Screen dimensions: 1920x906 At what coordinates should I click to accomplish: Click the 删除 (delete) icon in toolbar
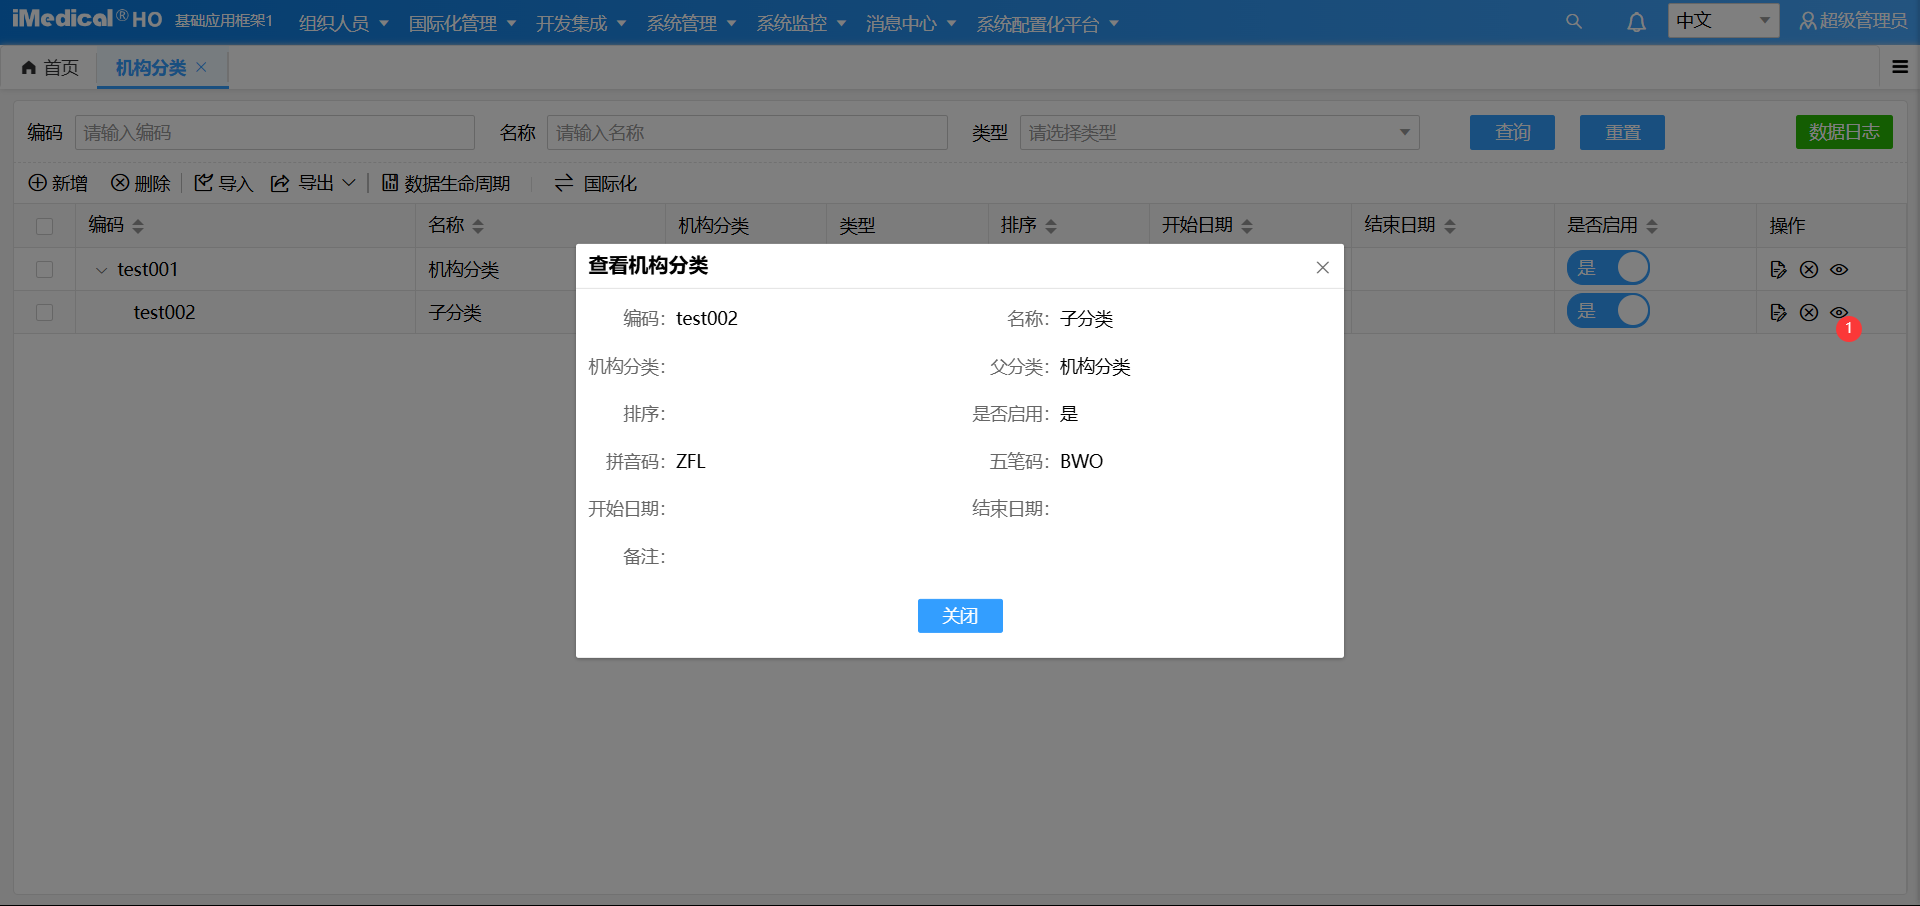click(x=118, y=183)
